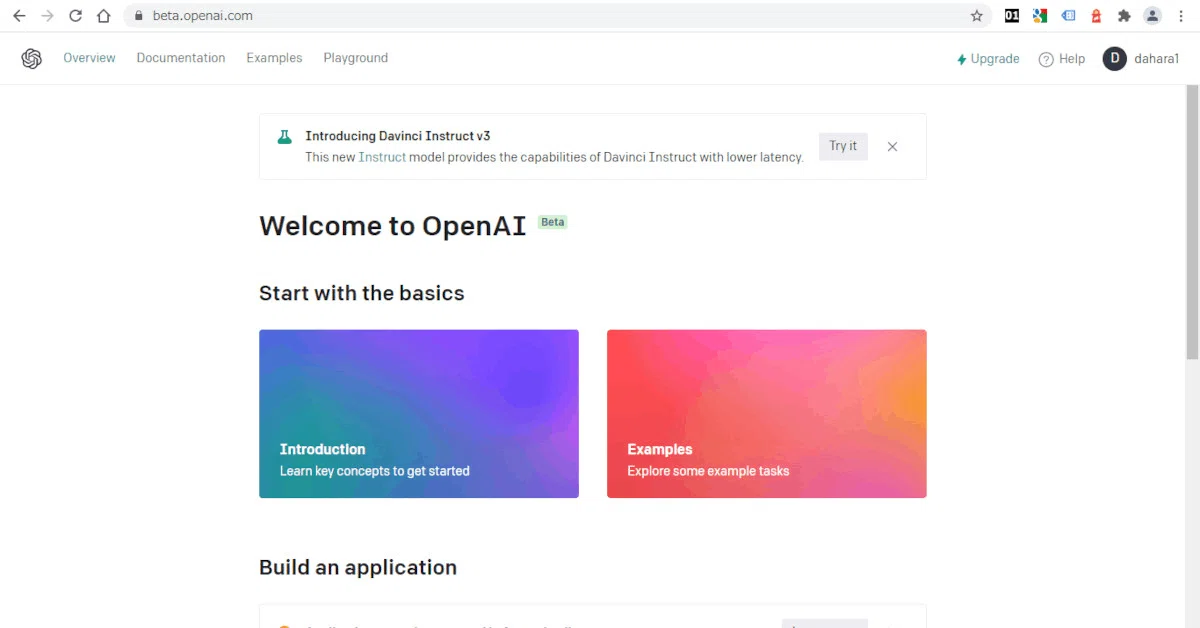Open the Help menu
Screen dimensions: 1200x628
[x=1062, y=59]
